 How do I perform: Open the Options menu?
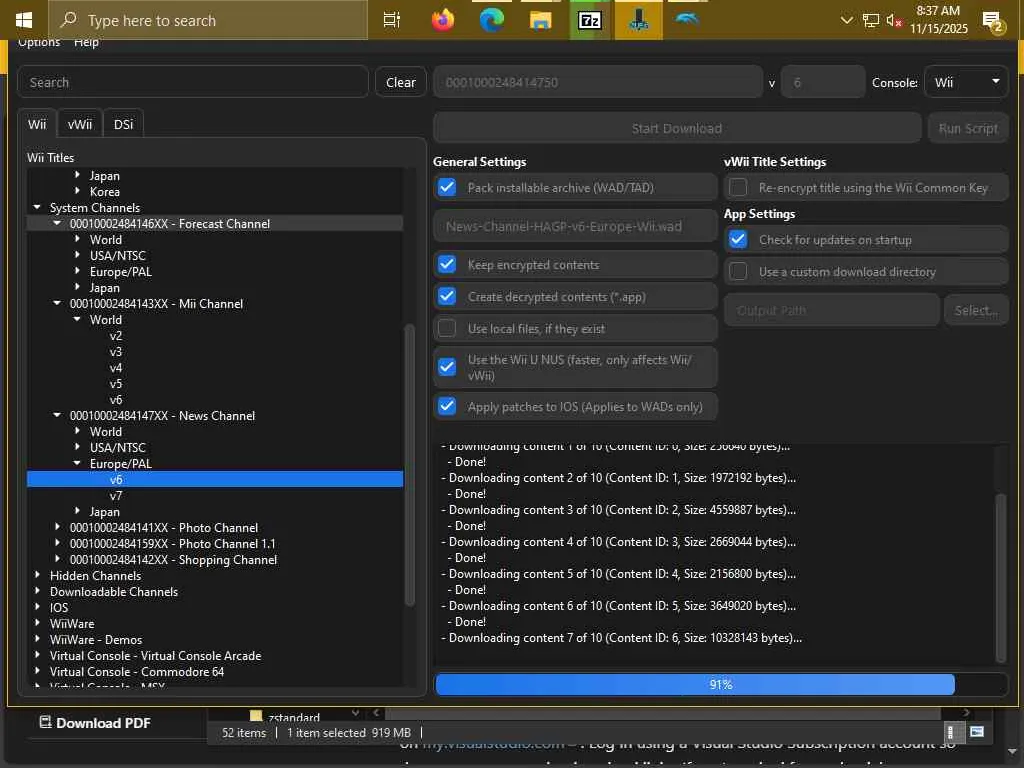39,42
